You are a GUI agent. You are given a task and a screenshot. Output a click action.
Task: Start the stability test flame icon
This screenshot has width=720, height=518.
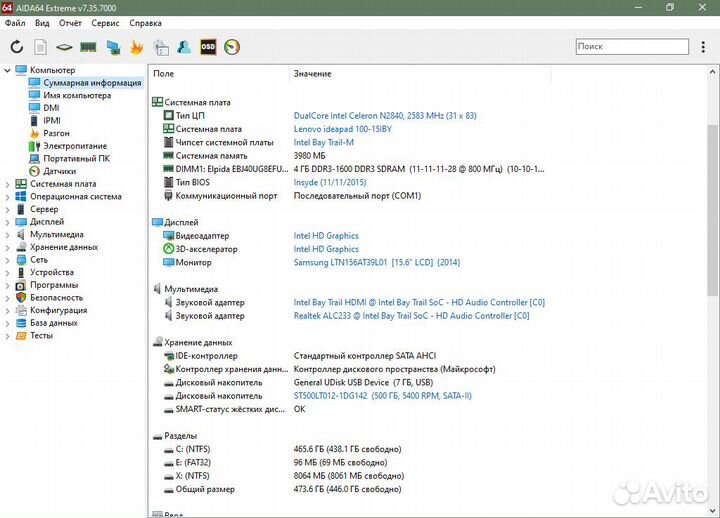pyautogui.click(x=137, y=47)
